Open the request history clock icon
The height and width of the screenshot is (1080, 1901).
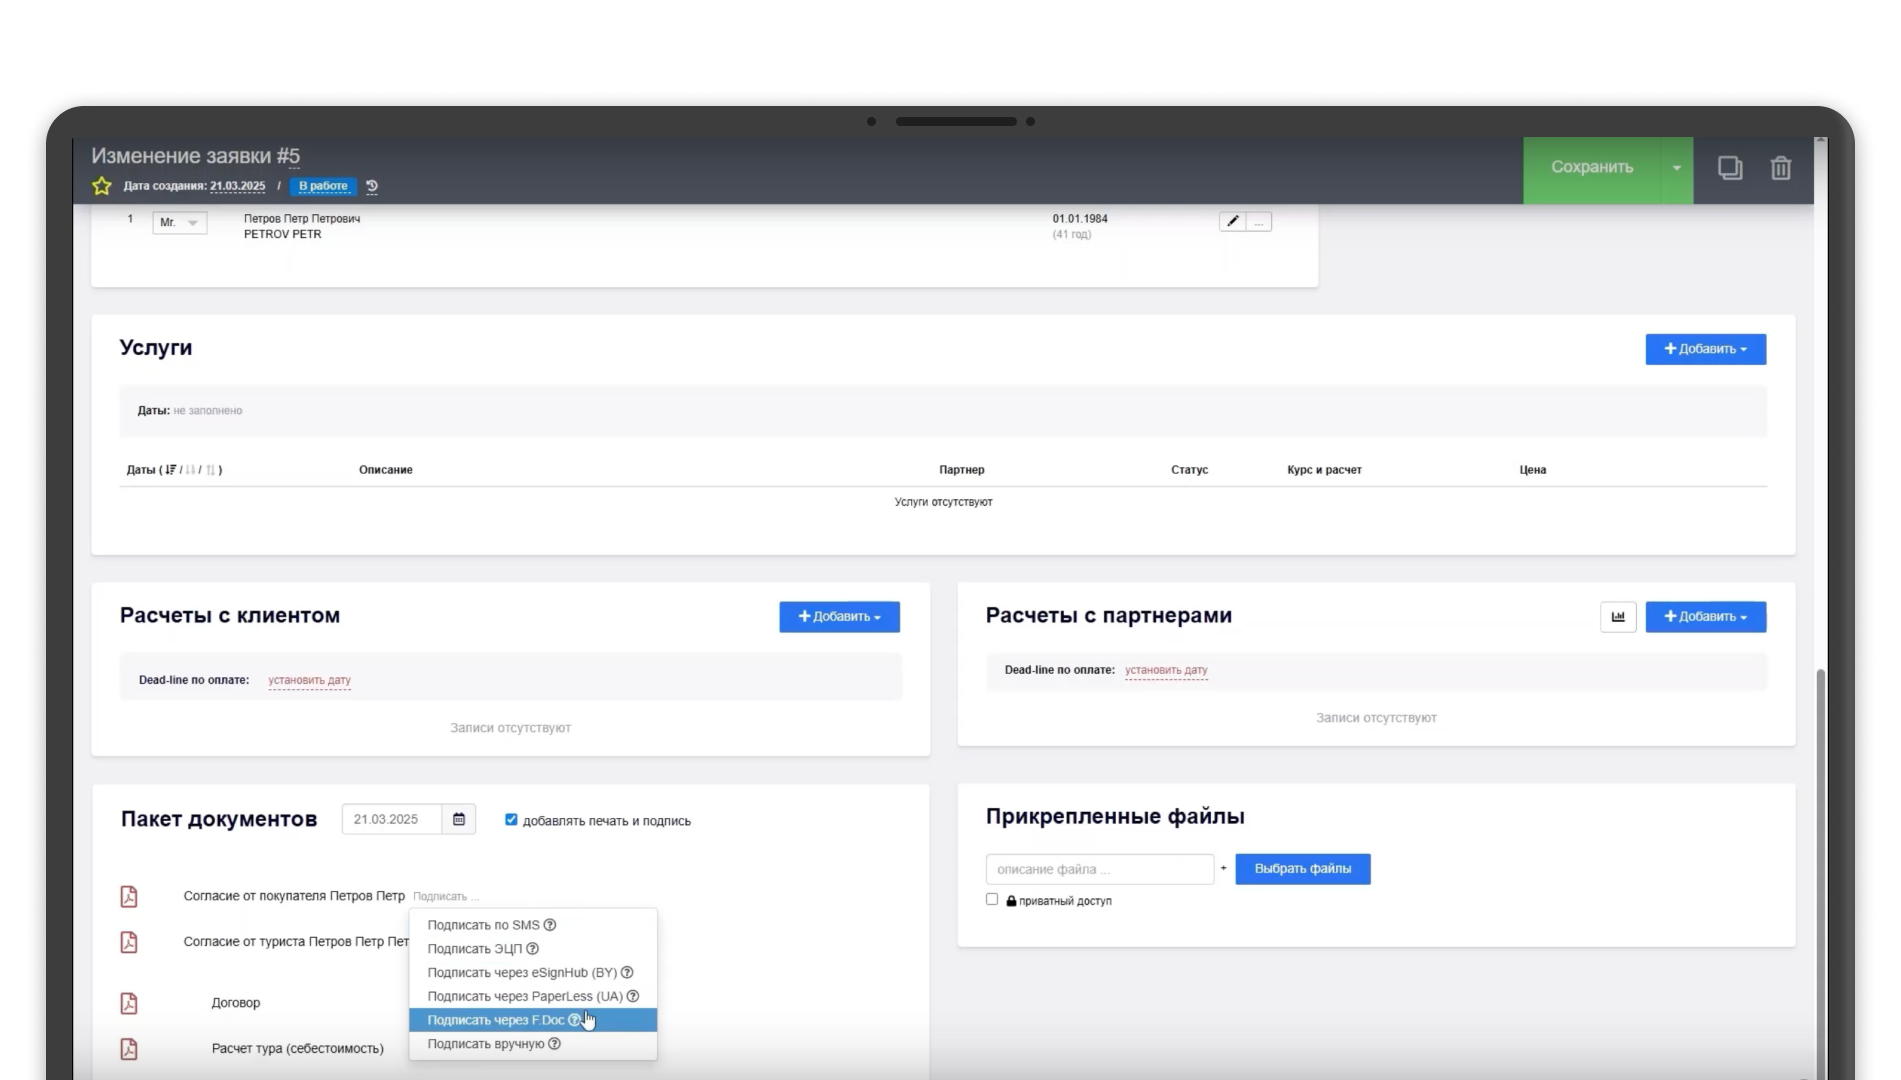coord(372,186)
